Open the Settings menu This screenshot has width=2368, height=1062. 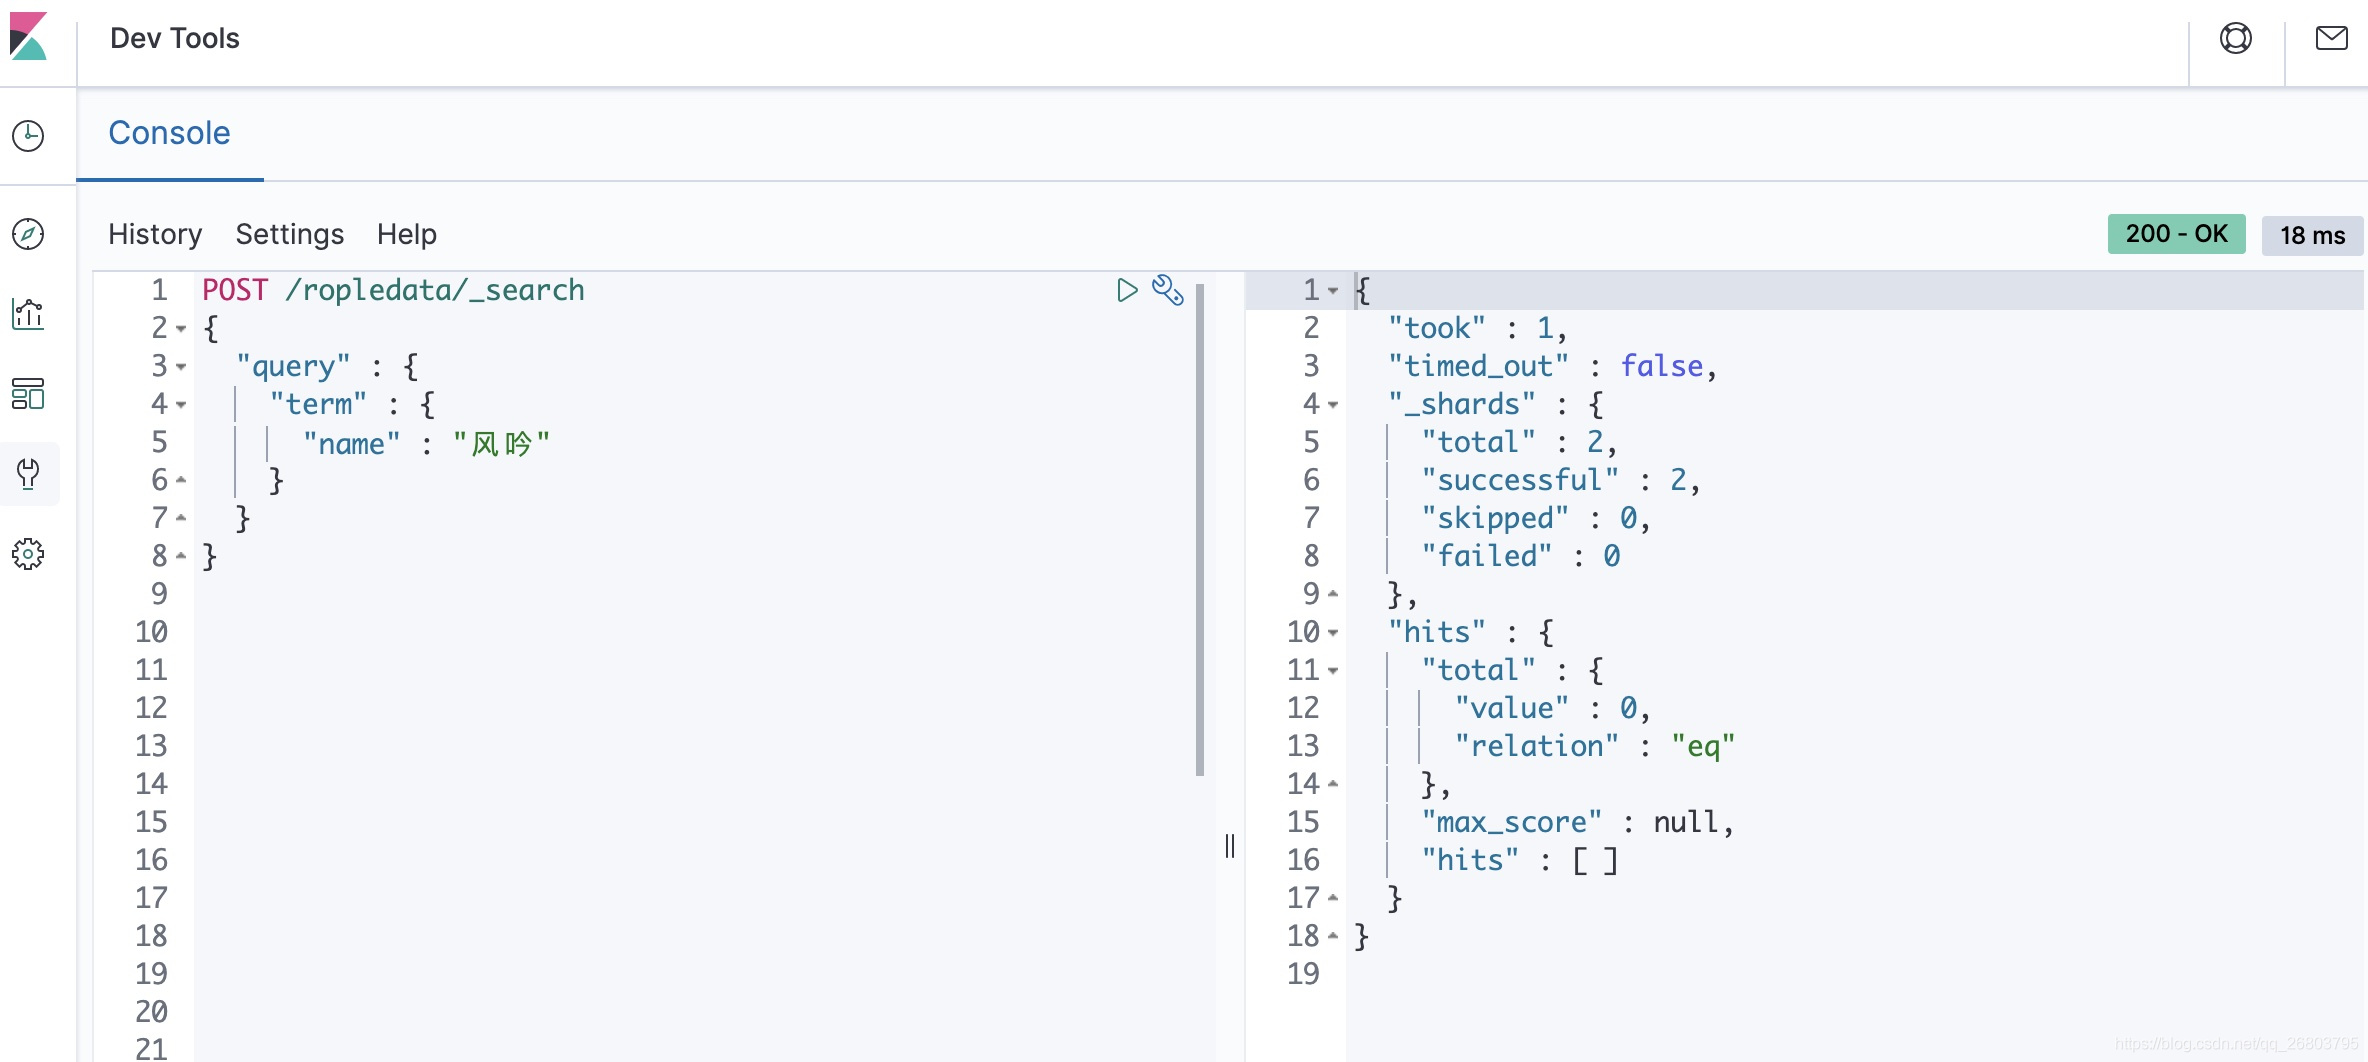(290, 234)
